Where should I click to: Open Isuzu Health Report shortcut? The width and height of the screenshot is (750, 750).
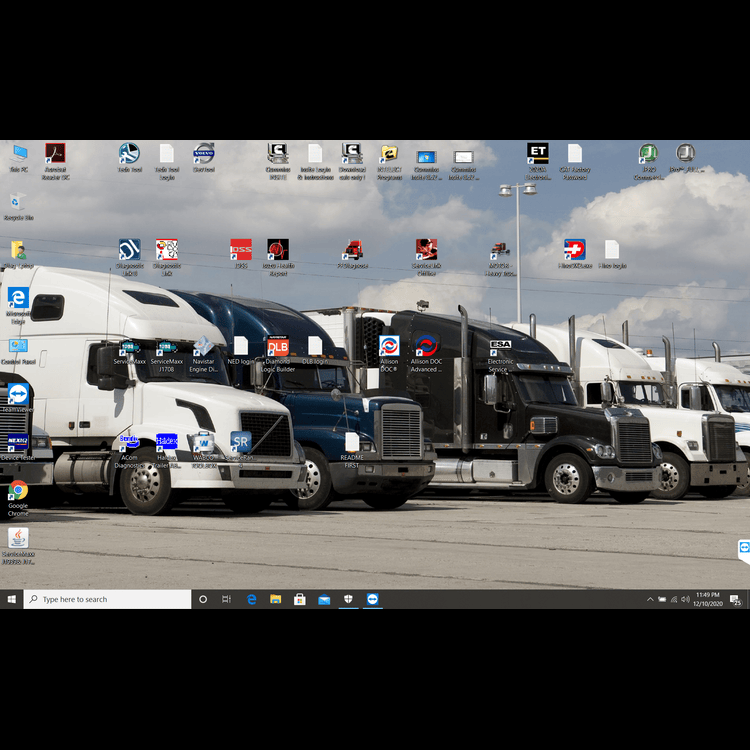[x=278, y=257]
